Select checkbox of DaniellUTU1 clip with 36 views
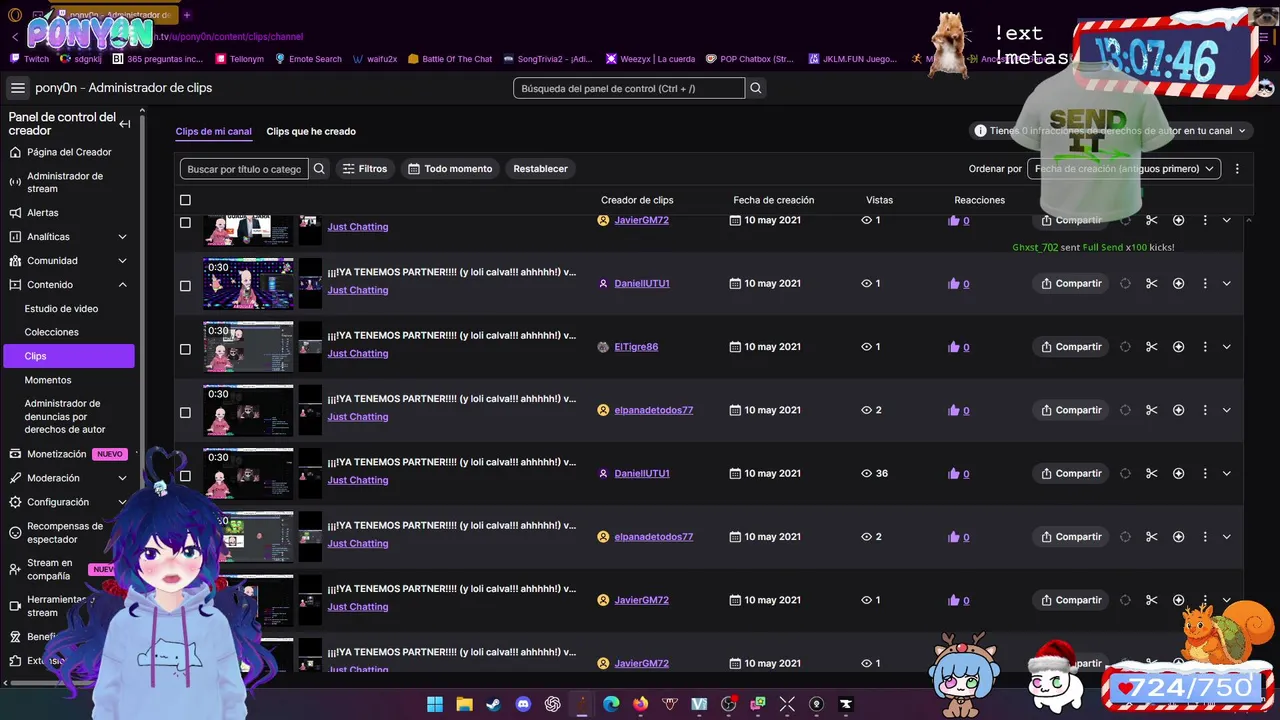Screen dimensions: 1280x720 [185, 476]
